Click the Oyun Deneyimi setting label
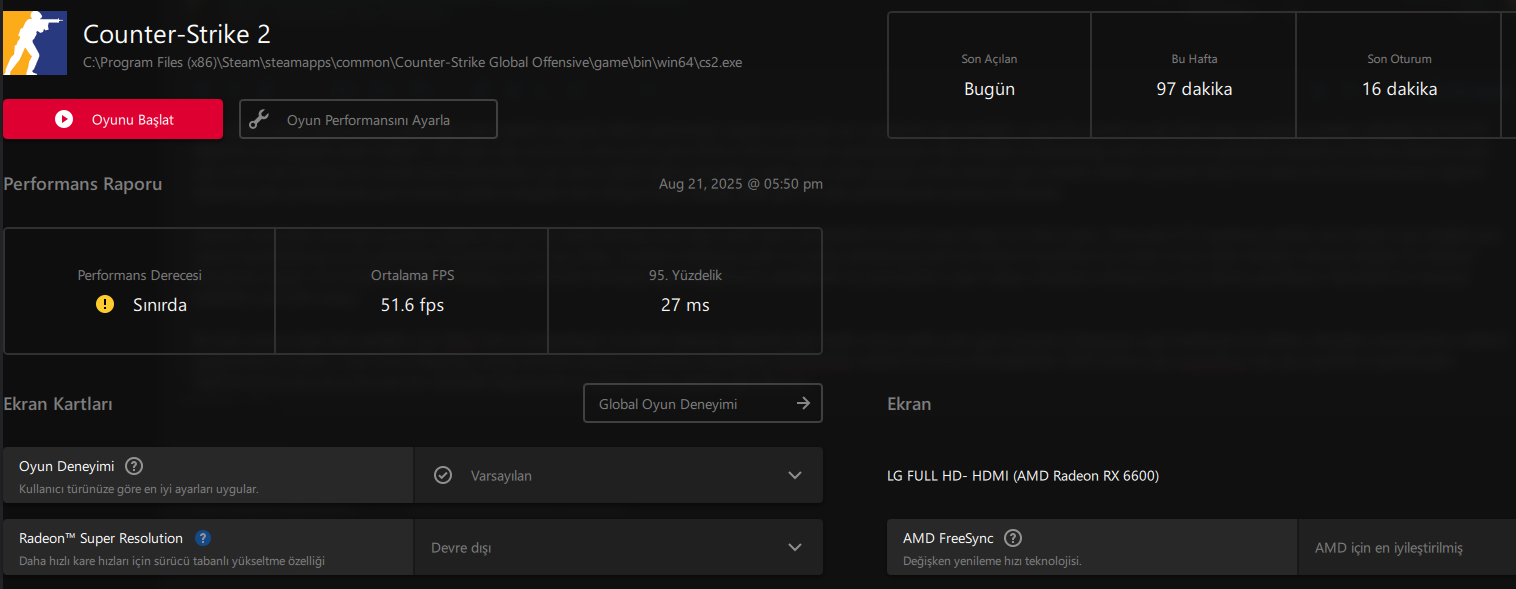Viewport: 1516px width, 589px height. pyautogui.click(x=66, y=466)
